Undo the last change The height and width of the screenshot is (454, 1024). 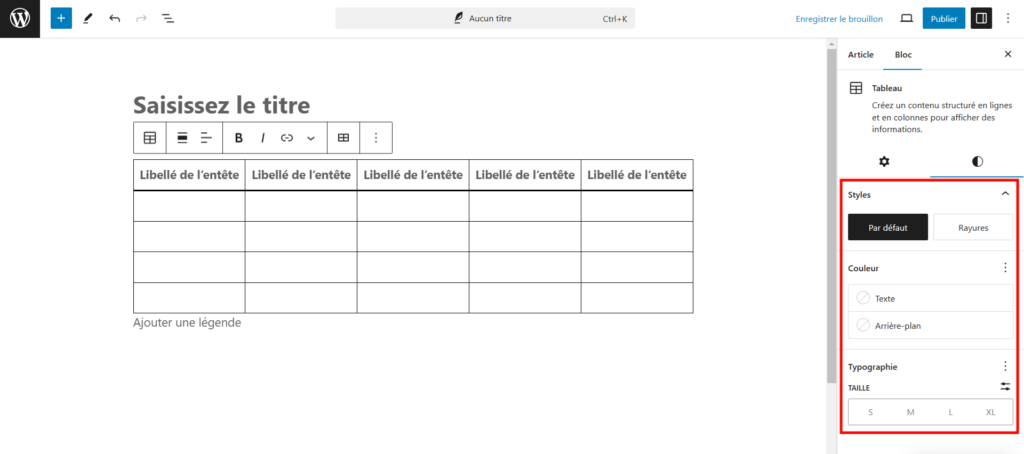[x=115, y=18]
